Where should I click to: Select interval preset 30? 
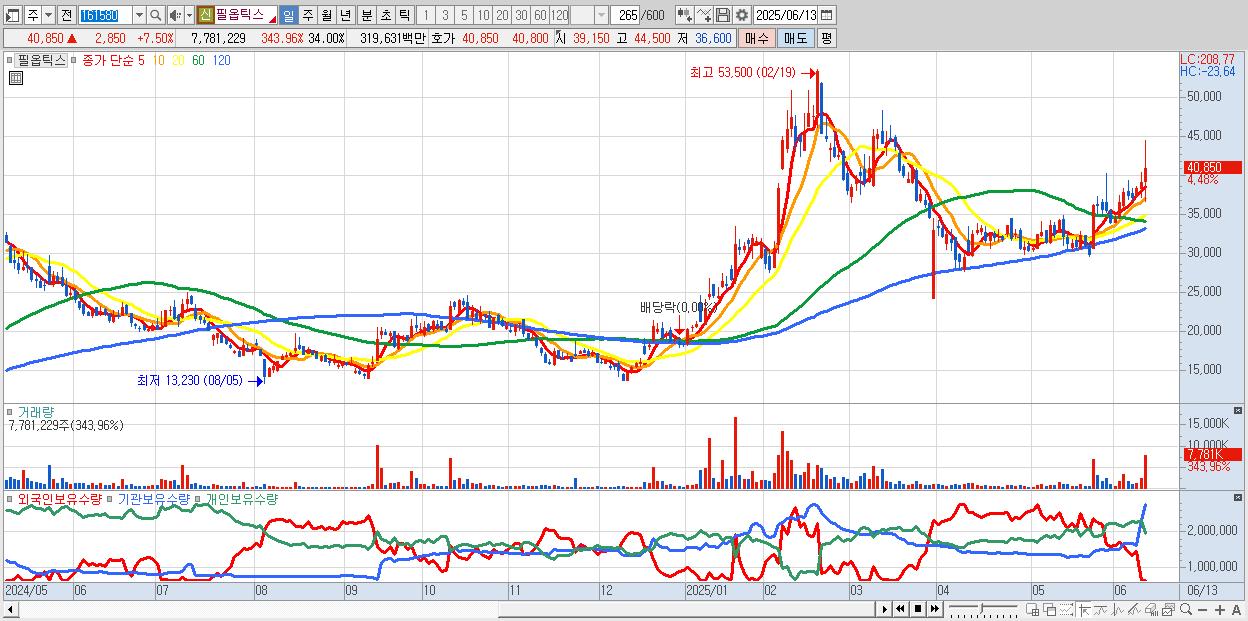point(521,15)
